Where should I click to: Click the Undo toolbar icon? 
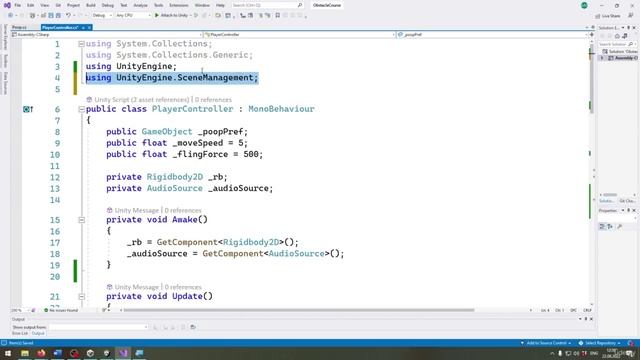tap(68, 15)
